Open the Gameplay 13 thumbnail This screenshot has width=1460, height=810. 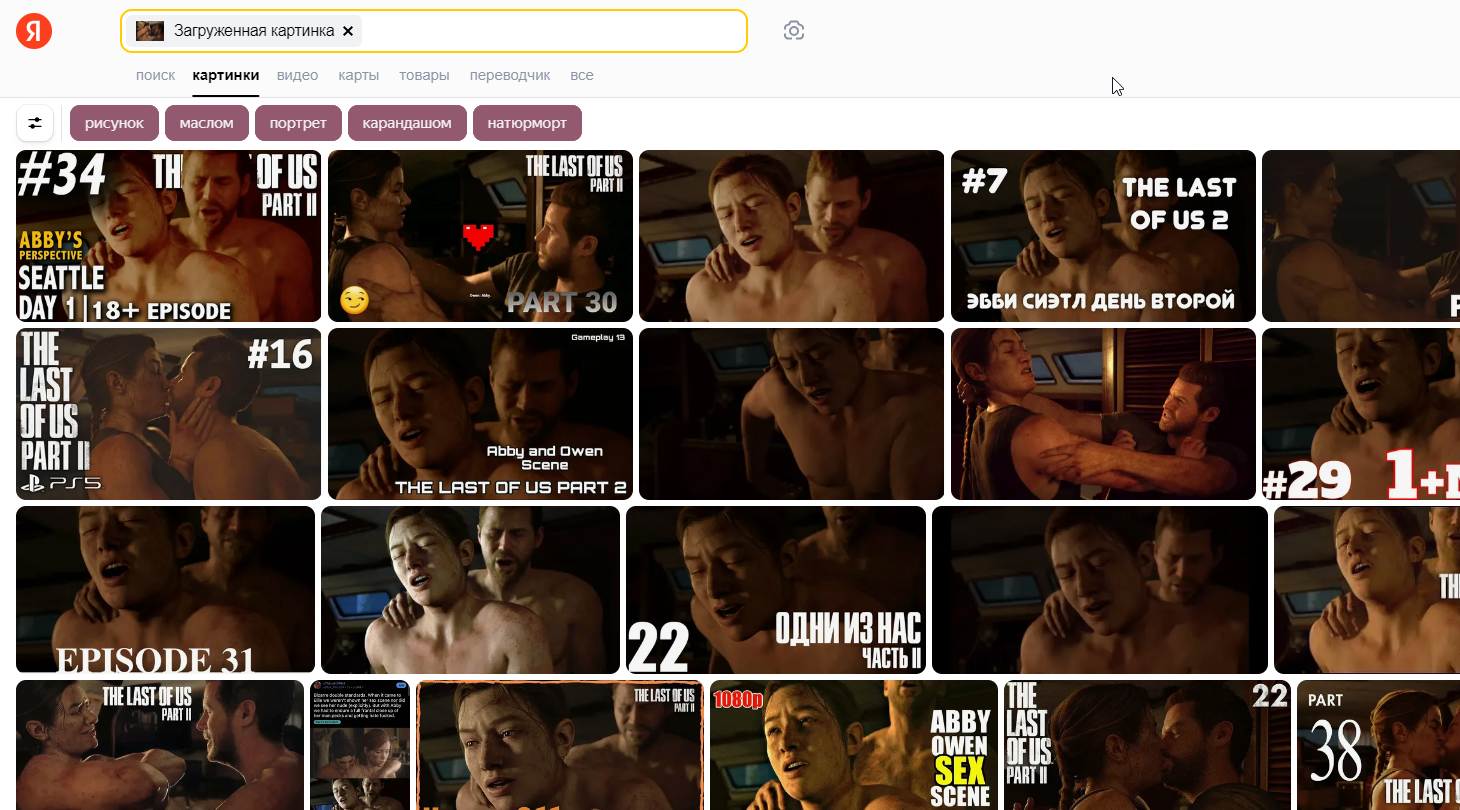(x=480, y=414)
